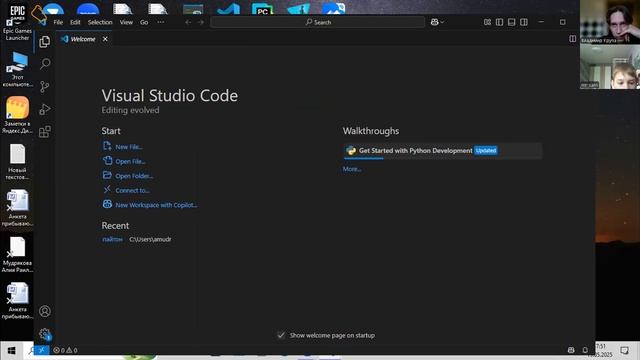
Task: Split the editor to the right
Action: point(573,39)
